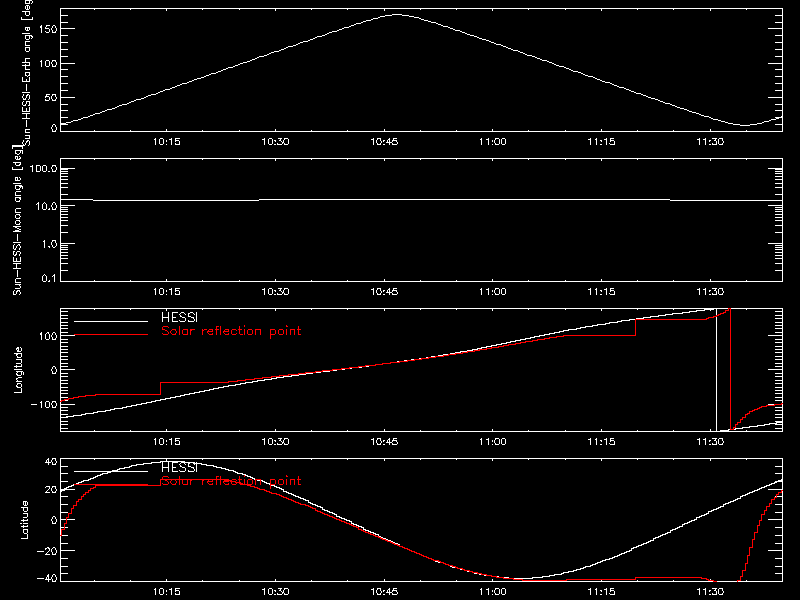Click 10:15 under the Moon angle plot
Viewport: 800px width, 600px height.
click(x=167, y=292)
